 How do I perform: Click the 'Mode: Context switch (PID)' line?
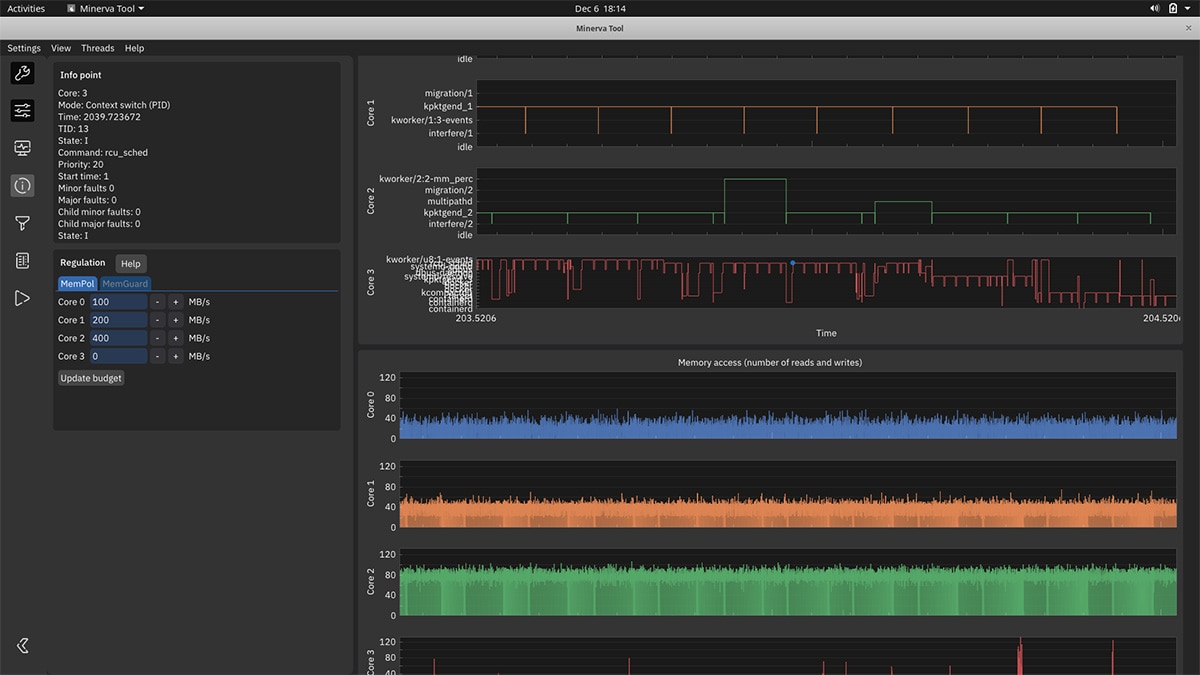pos(114,105)
